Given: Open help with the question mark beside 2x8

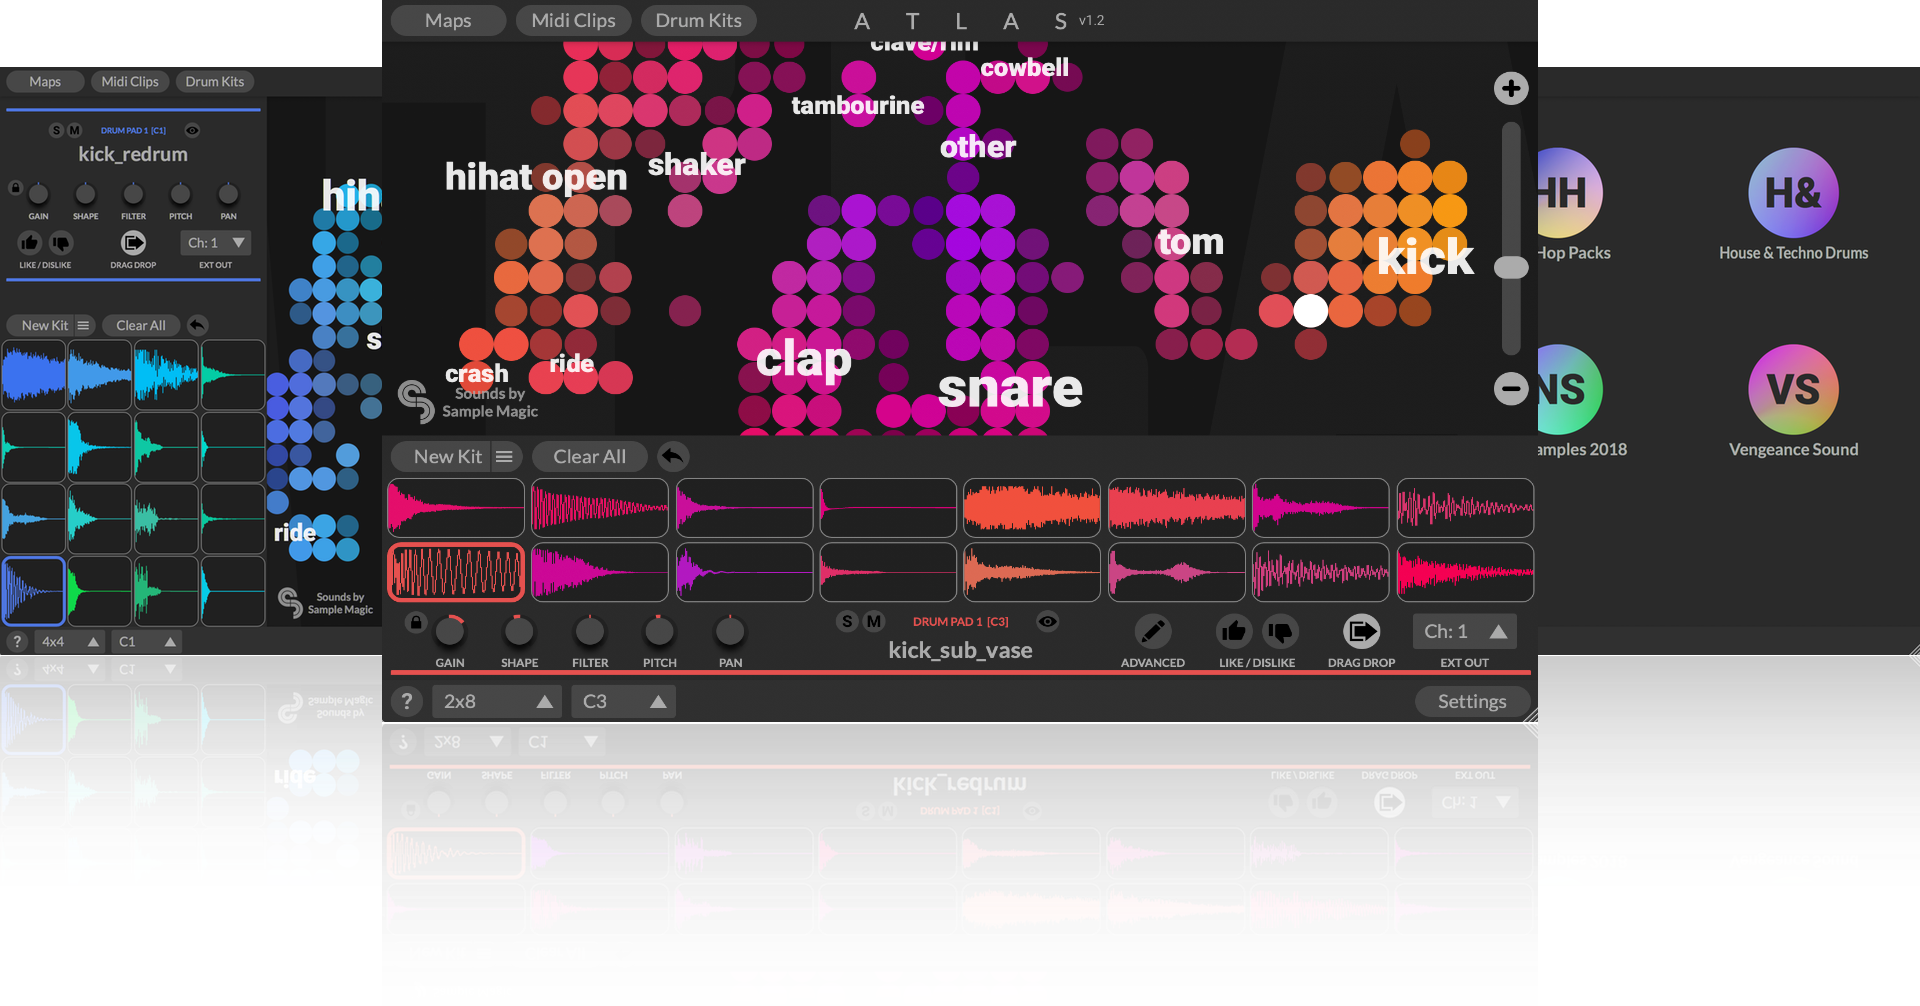Looking at the screenshot, I should [x=406, y=701].
